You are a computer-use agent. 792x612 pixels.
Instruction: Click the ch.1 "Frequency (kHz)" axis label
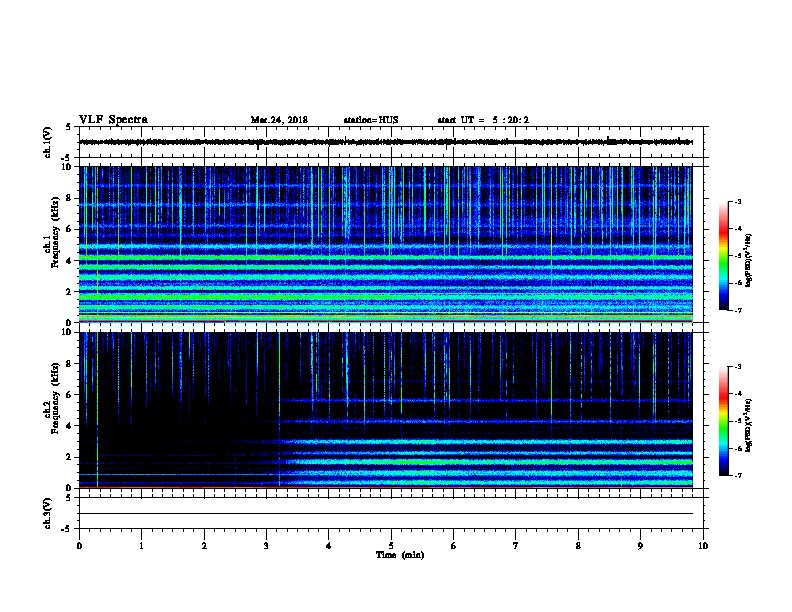(55, 232)
